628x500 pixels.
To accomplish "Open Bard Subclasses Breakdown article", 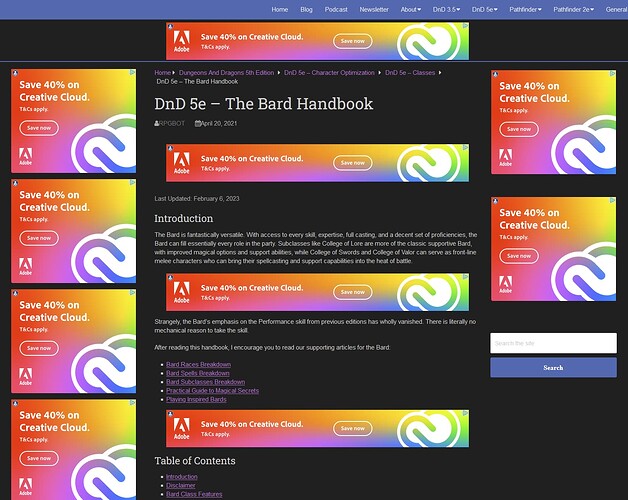I will coord(205,382).
